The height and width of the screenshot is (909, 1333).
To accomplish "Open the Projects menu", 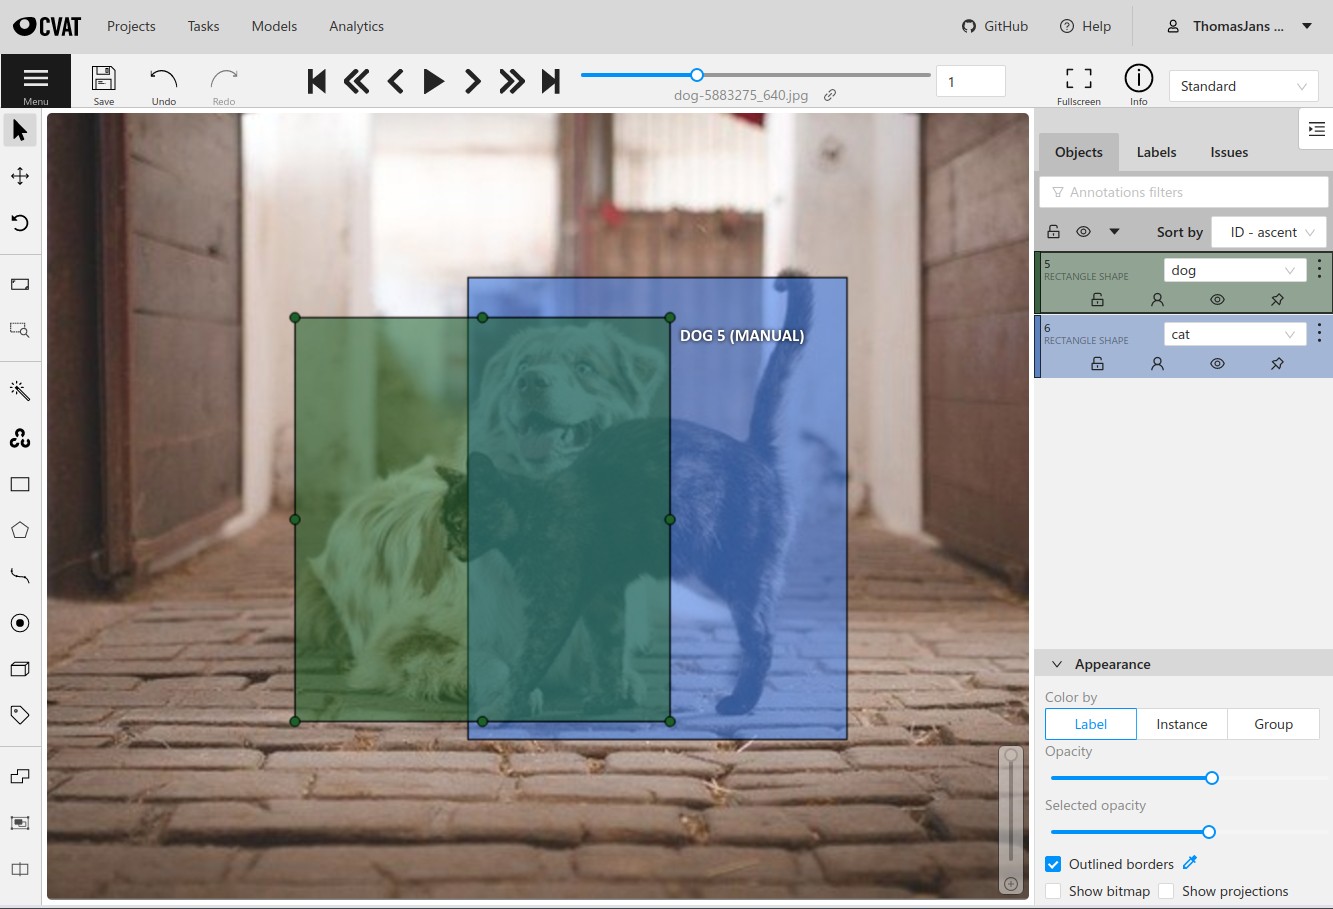I will 130,26.
